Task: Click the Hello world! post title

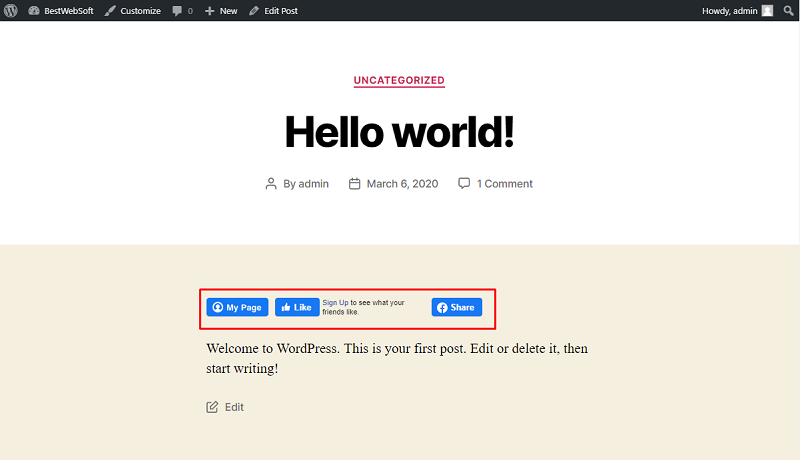Action: pyautogui.click(x=399, y=132)
